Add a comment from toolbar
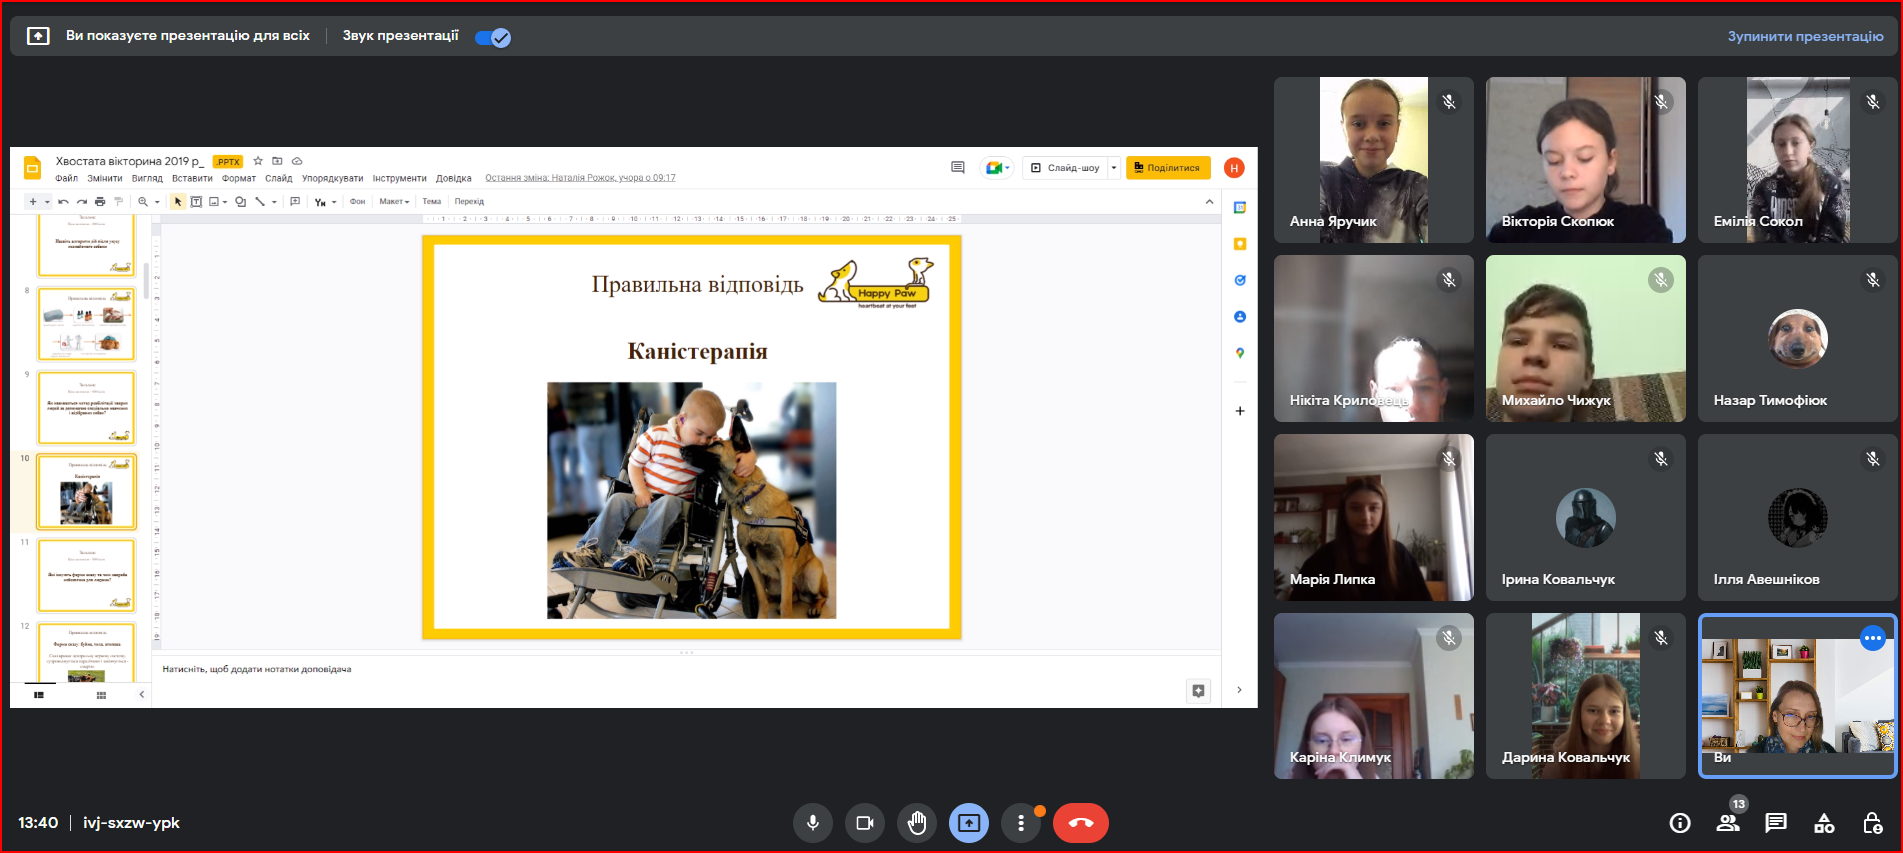Image resolution: width=1903 pixels, height=853 pixels. pos(295,202)
